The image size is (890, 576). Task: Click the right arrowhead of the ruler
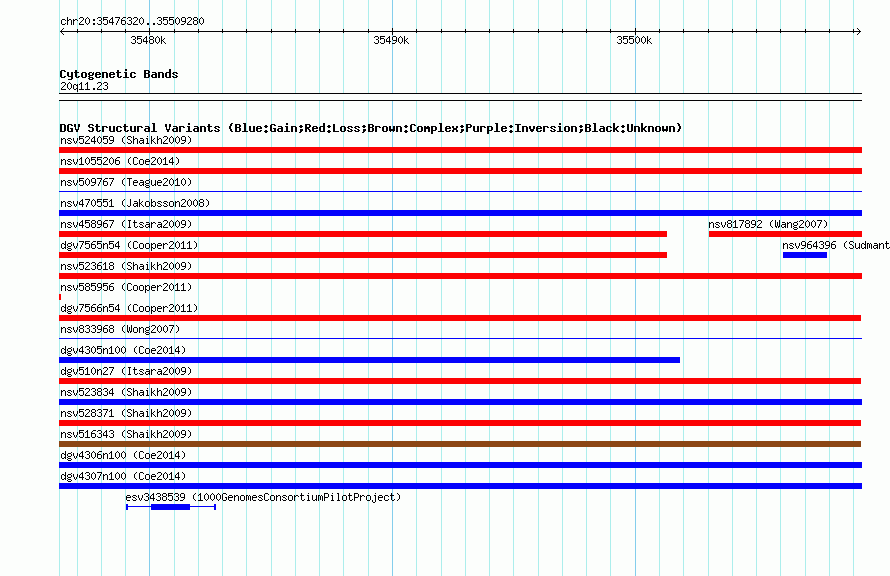pyautogui.click(x=858, y=31)
